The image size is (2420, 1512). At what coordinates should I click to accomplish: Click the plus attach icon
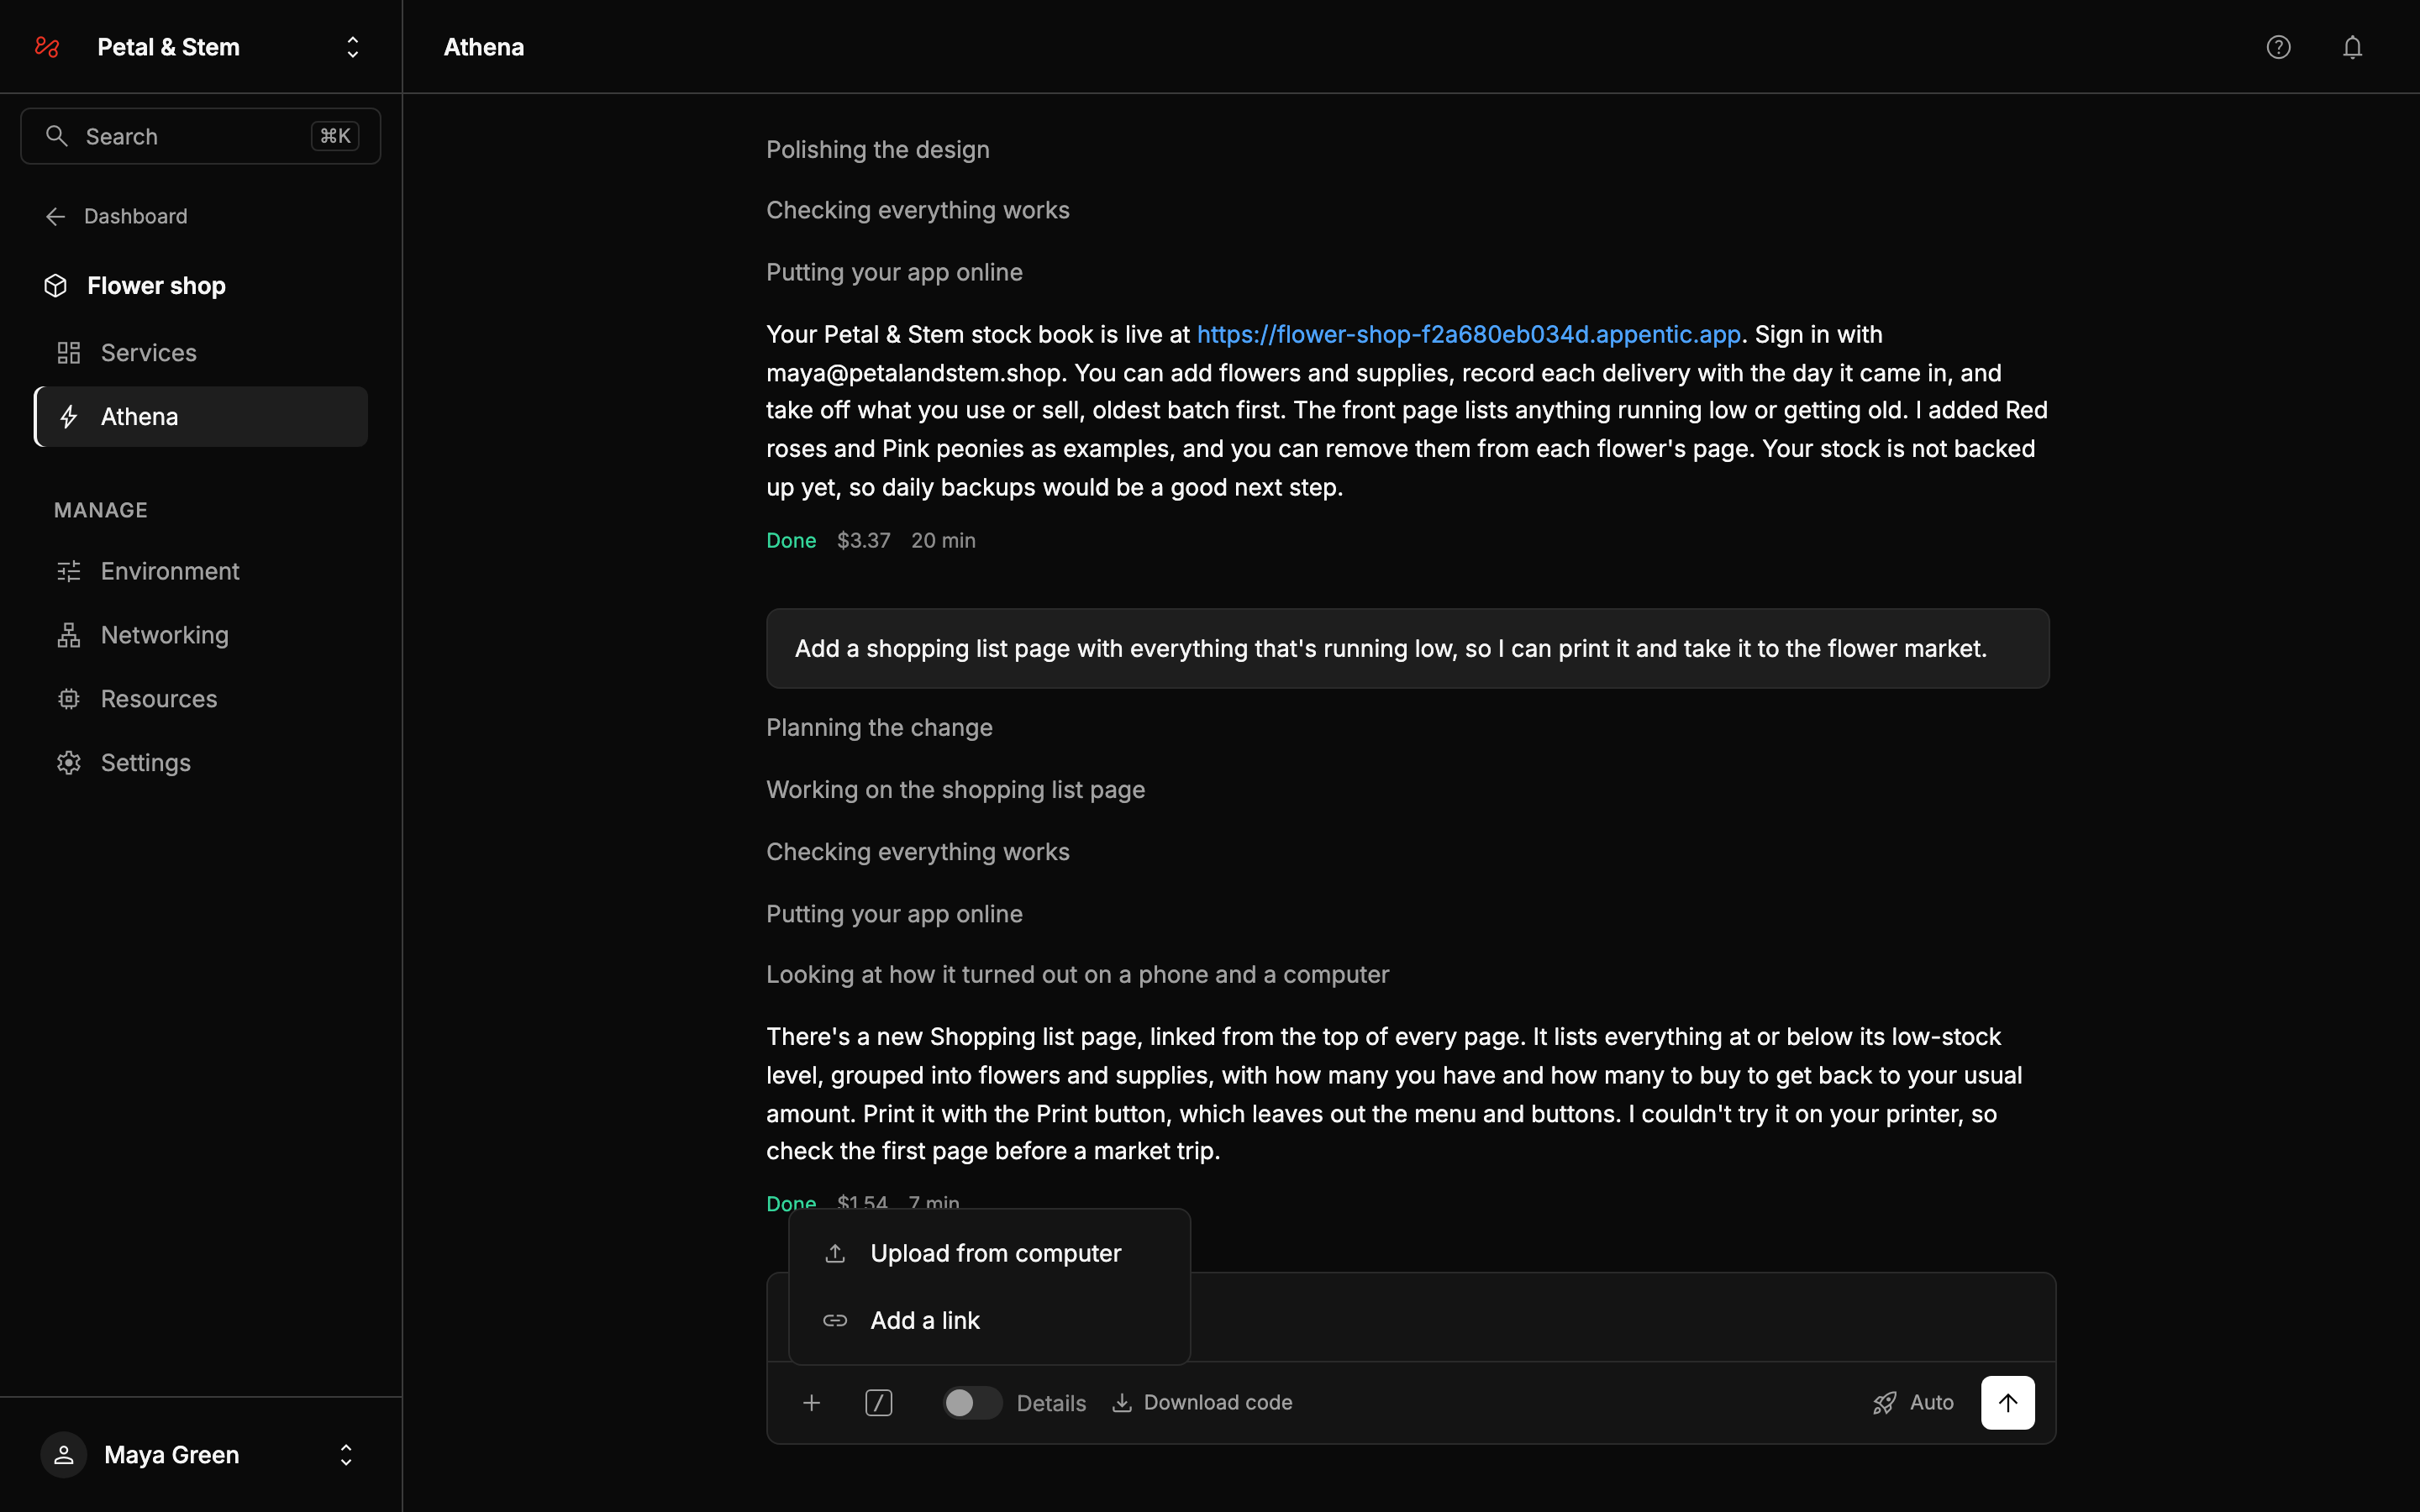tap(811, 1403)
